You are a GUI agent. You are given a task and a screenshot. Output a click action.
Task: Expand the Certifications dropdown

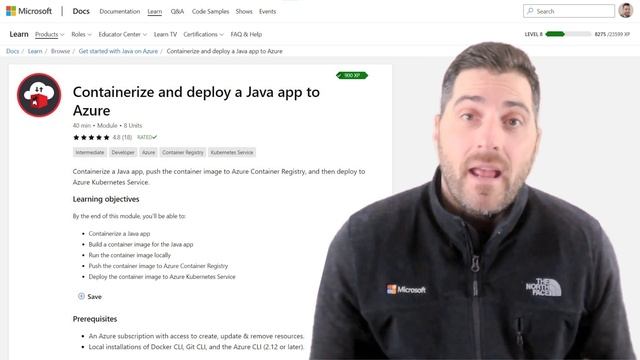click(x=203, y=34)
